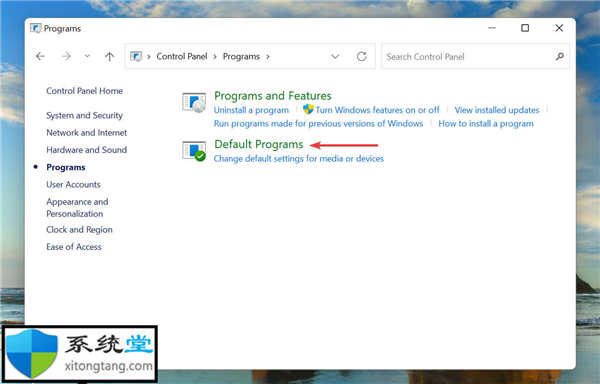Minimize the Programs window
Screen dimensions: 600x384
point(492,28)
